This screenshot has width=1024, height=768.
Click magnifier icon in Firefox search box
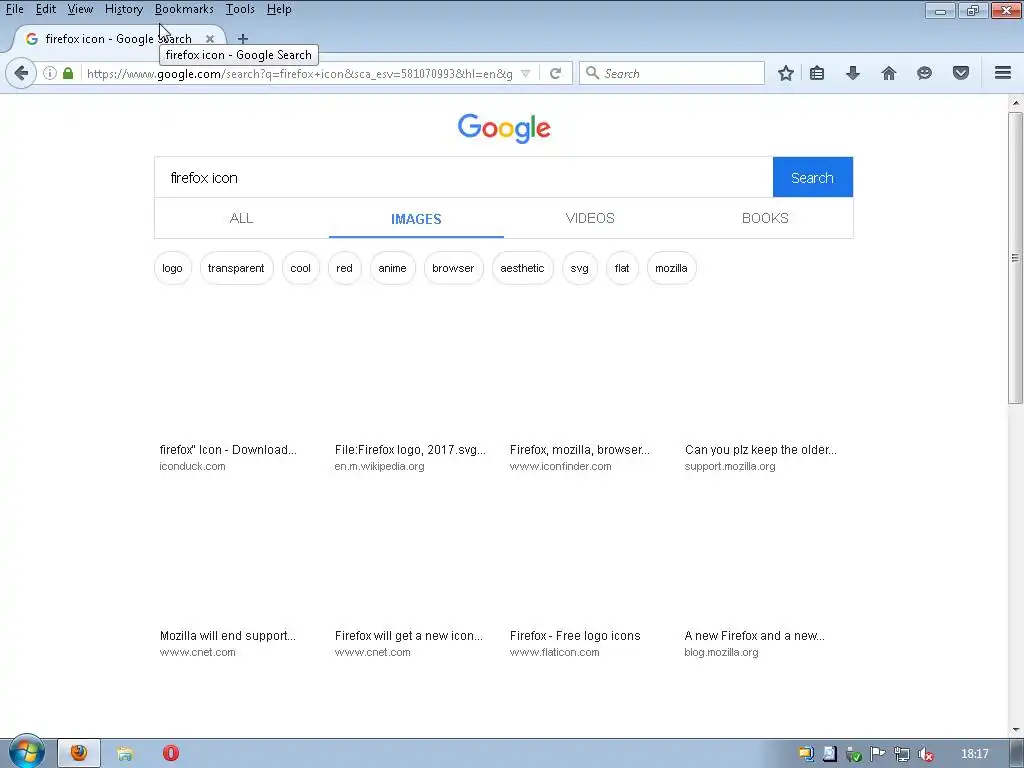592,73
